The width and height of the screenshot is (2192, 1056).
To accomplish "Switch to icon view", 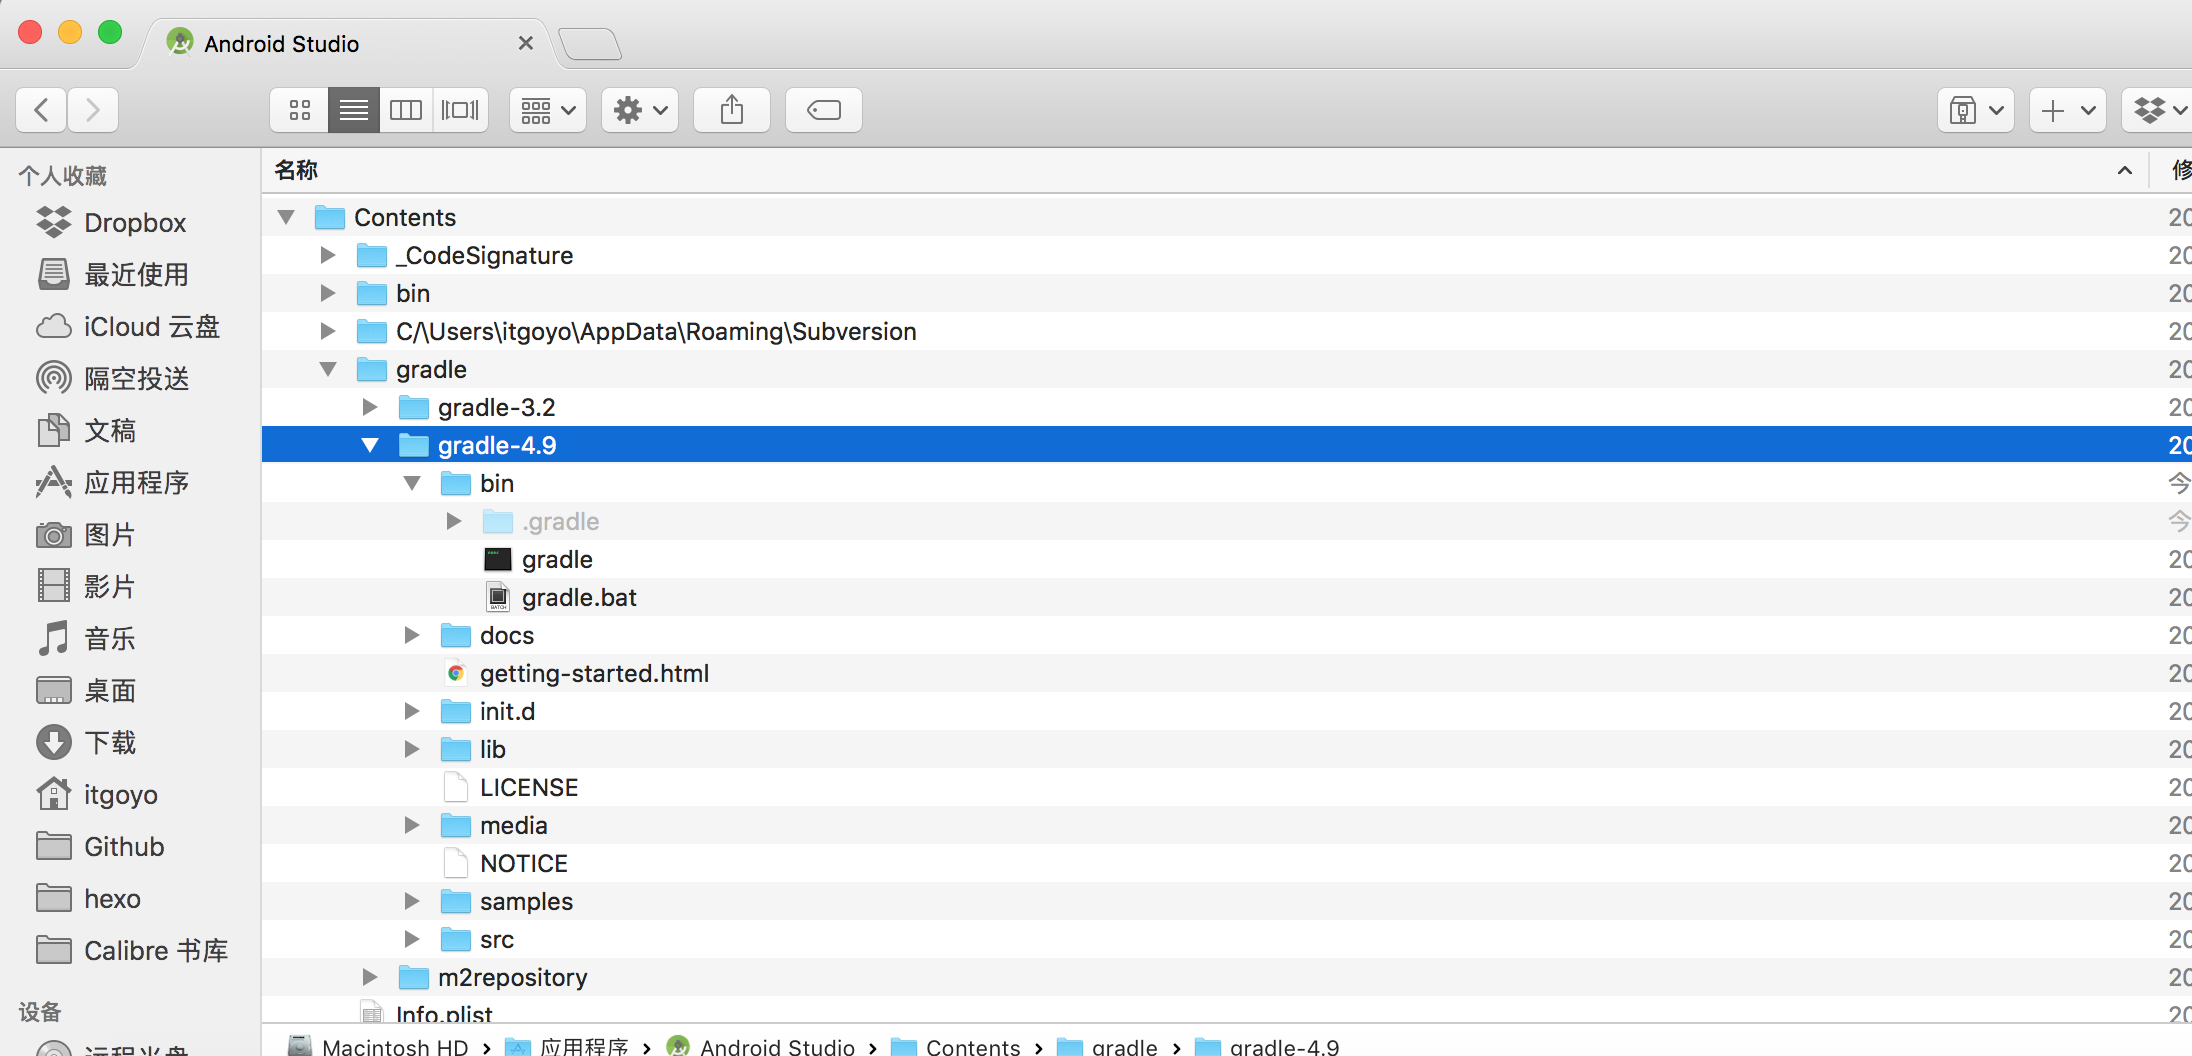I will (x=300, y=110).
